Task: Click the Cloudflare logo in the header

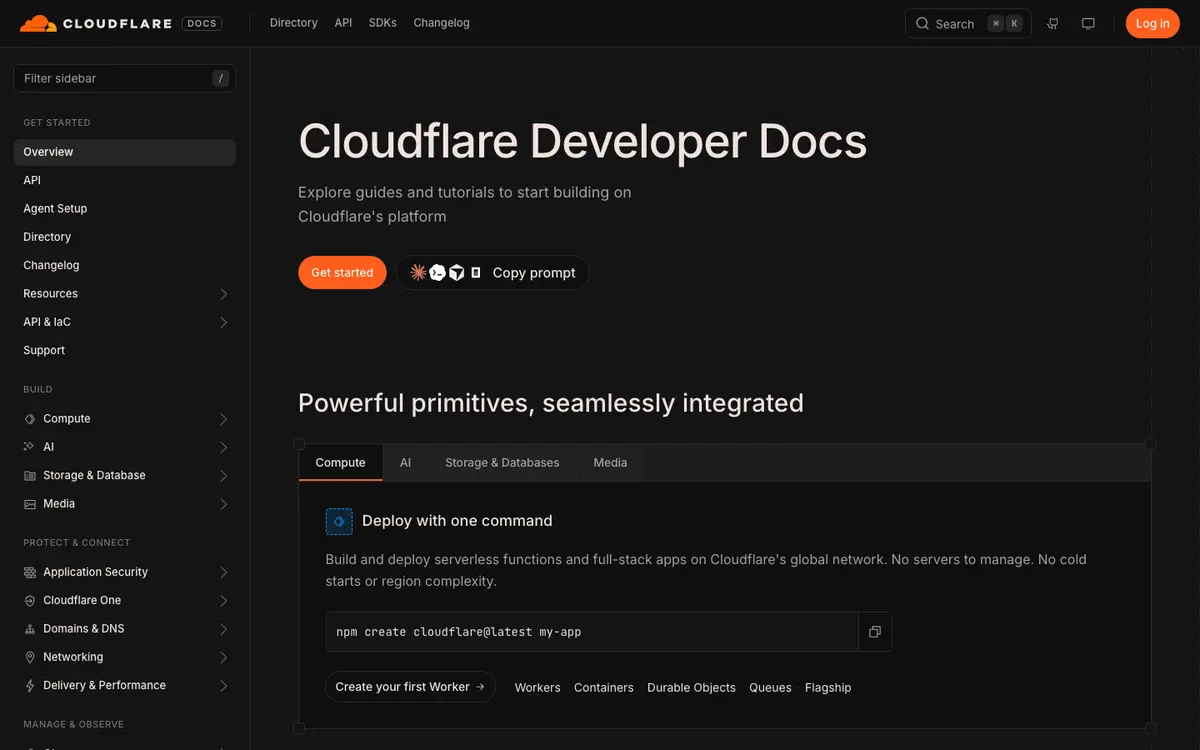Action: click(97, 23)
